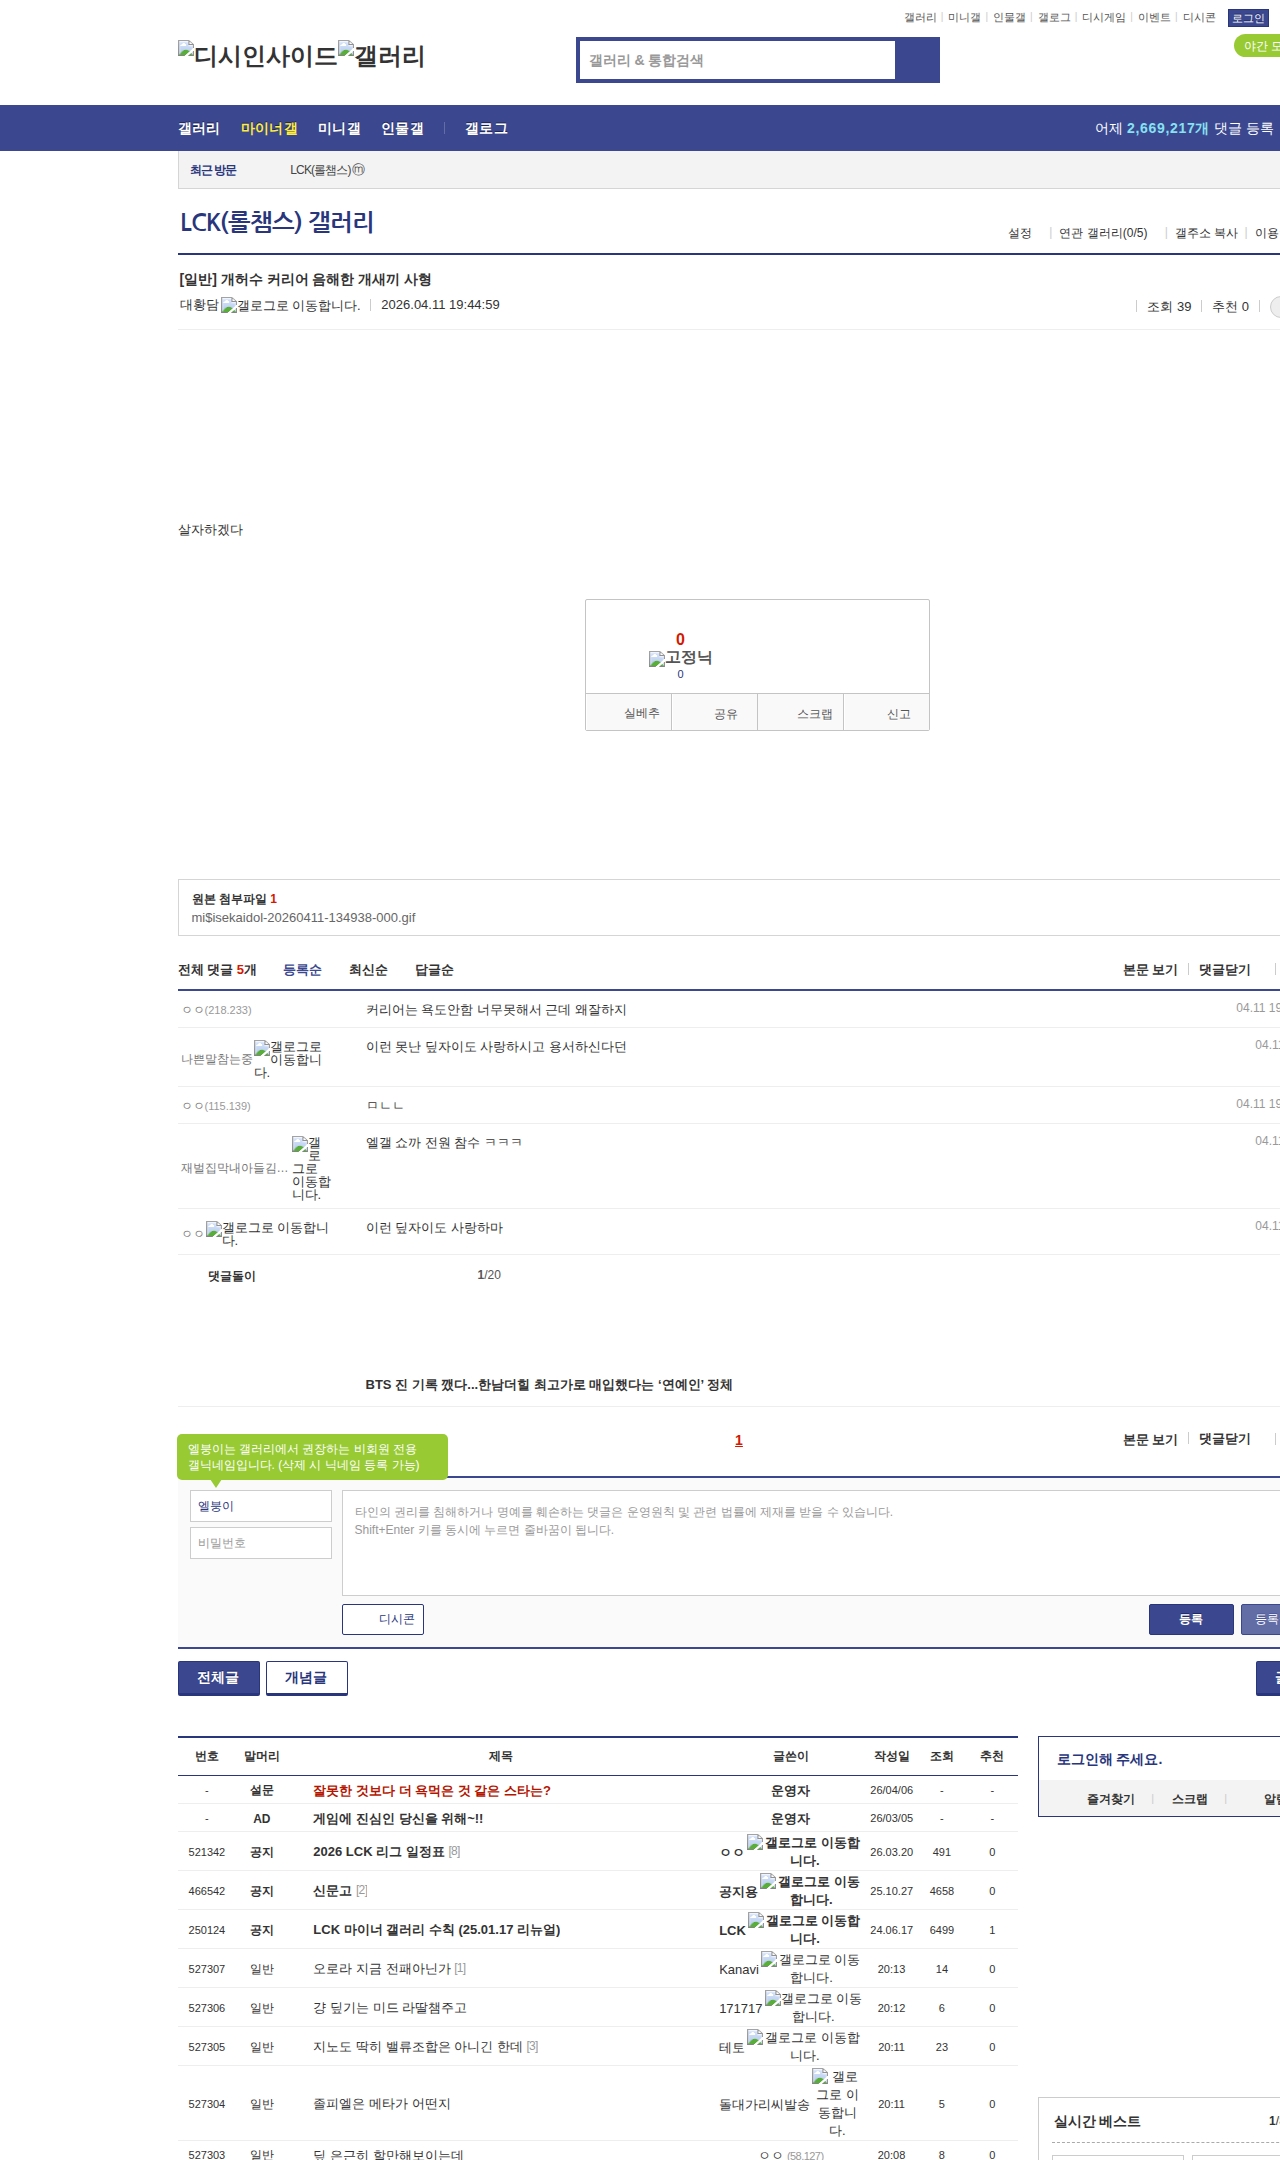Focus the 갤러리 & 통합검색 search field
This screenshot has width=1280, height=2160.
[x=738, y=60]
